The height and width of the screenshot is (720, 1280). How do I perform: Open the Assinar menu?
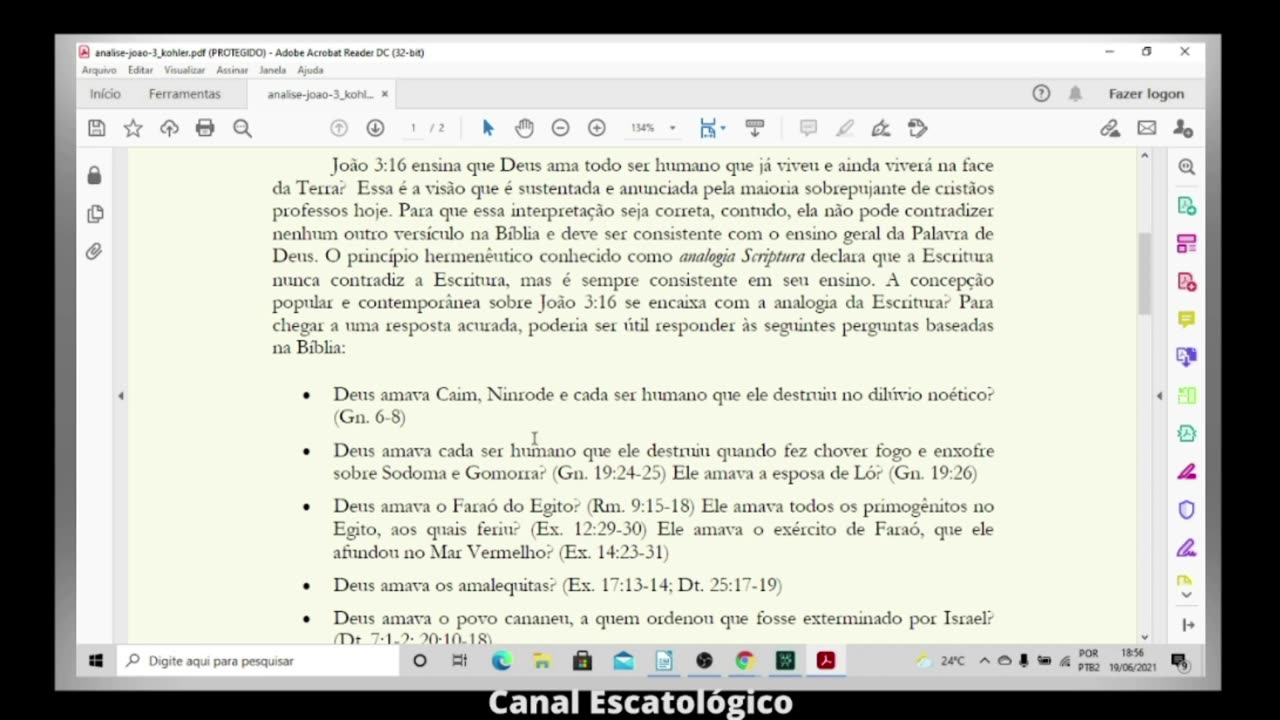232,70
